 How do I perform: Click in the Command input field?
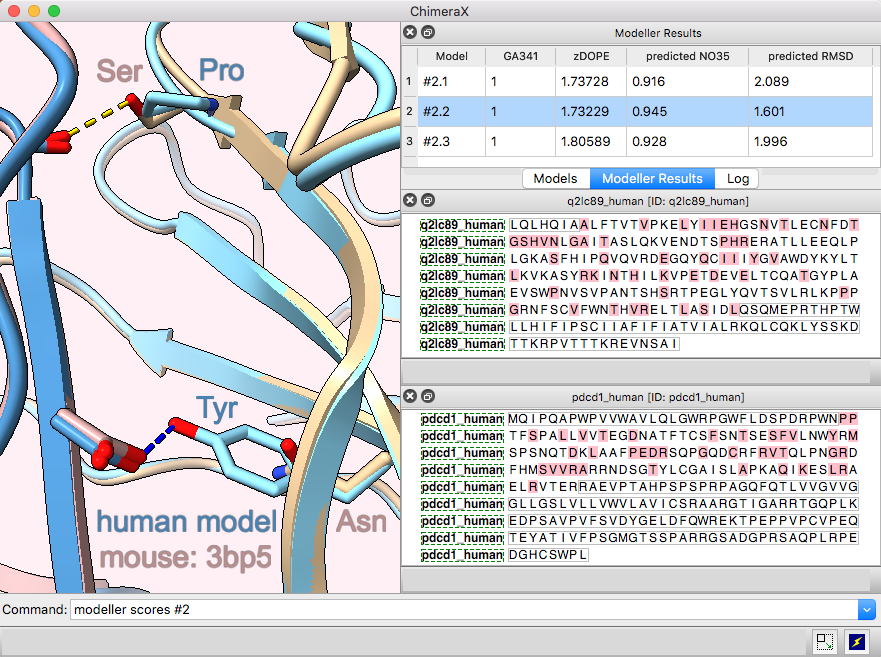[x=460, y=609]
